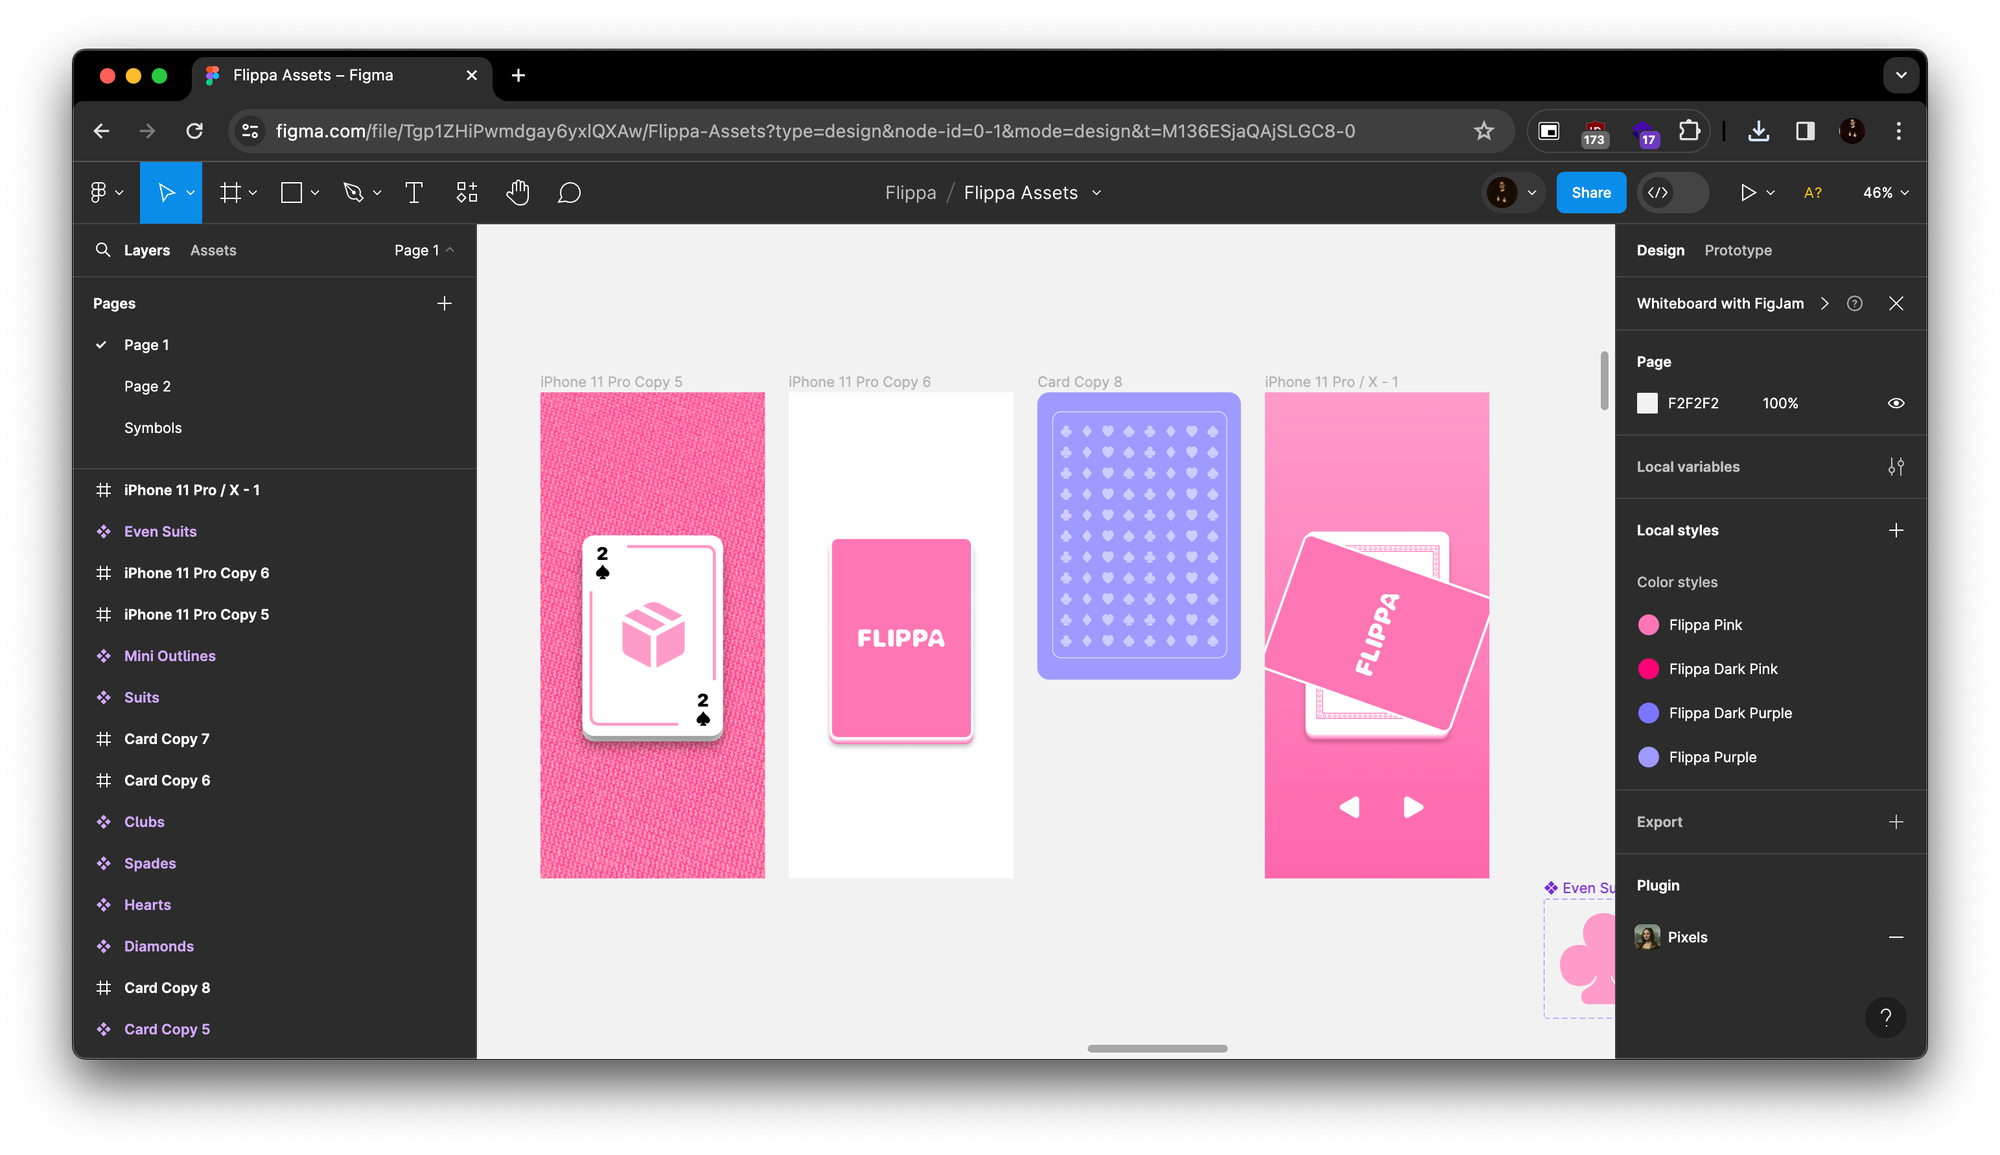Open Chrome downloads icon
The image size is (2000, 1155).
[1758, 131]
